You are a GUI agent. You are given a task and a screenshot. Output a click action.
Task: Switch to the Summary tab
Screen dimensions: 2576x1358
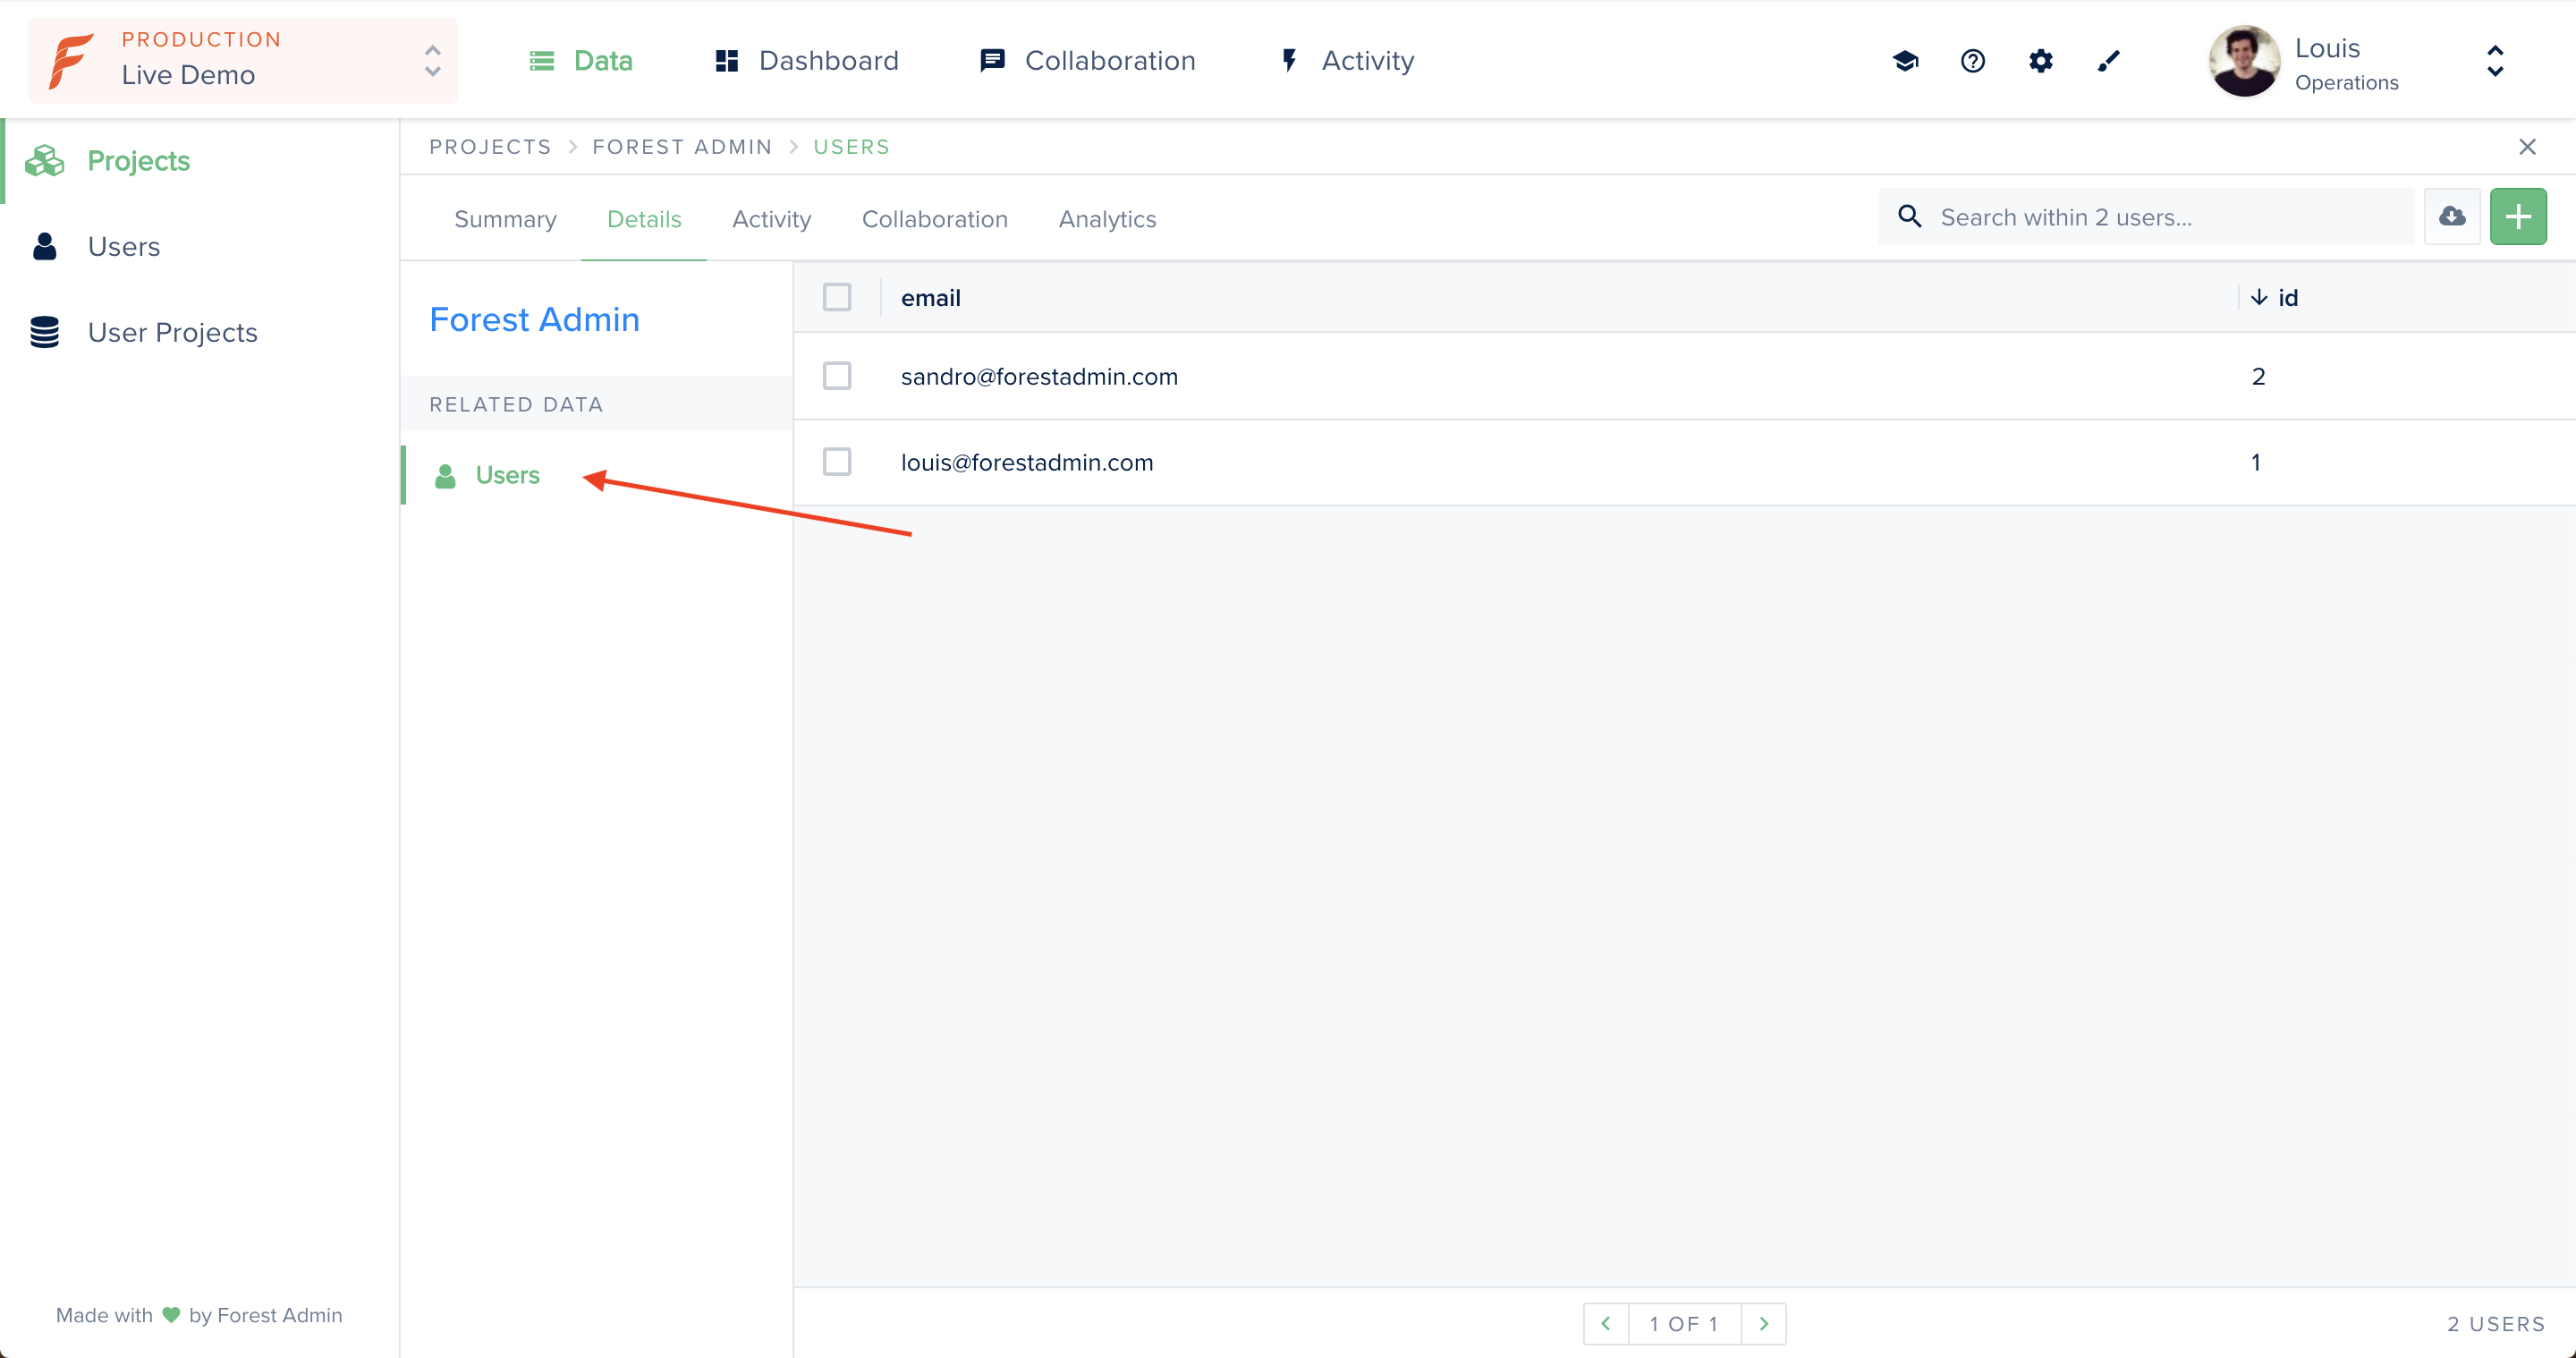pos(505,219)
